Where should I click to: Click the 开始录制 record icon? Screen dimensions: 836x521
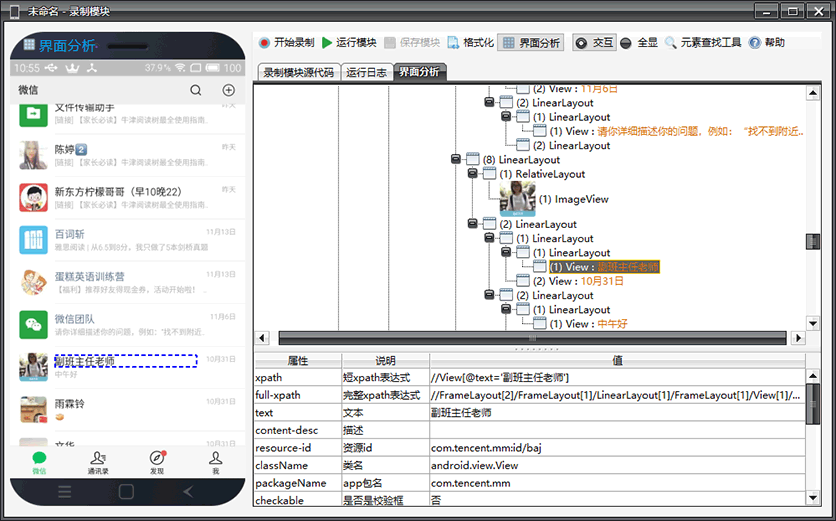[x=264, y=43]
